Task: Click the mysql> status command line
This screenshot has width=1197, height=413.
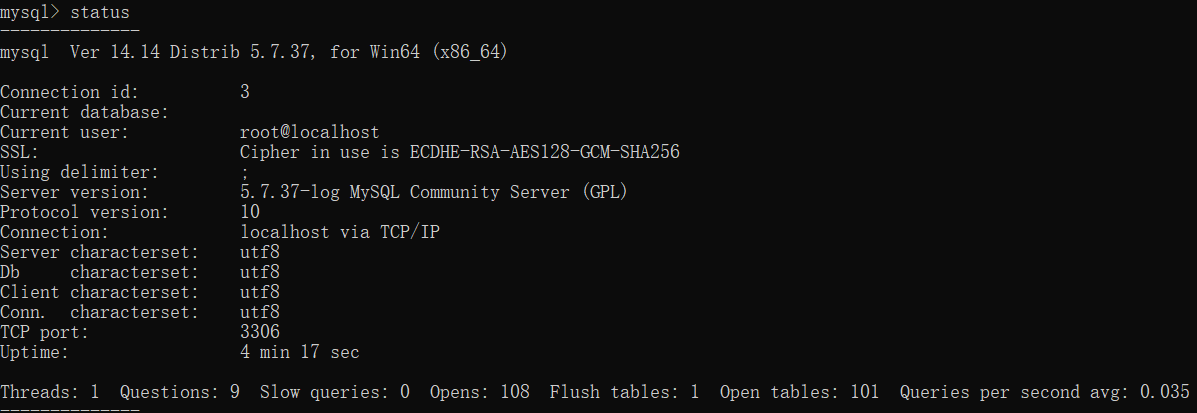Action: point(65,12)
